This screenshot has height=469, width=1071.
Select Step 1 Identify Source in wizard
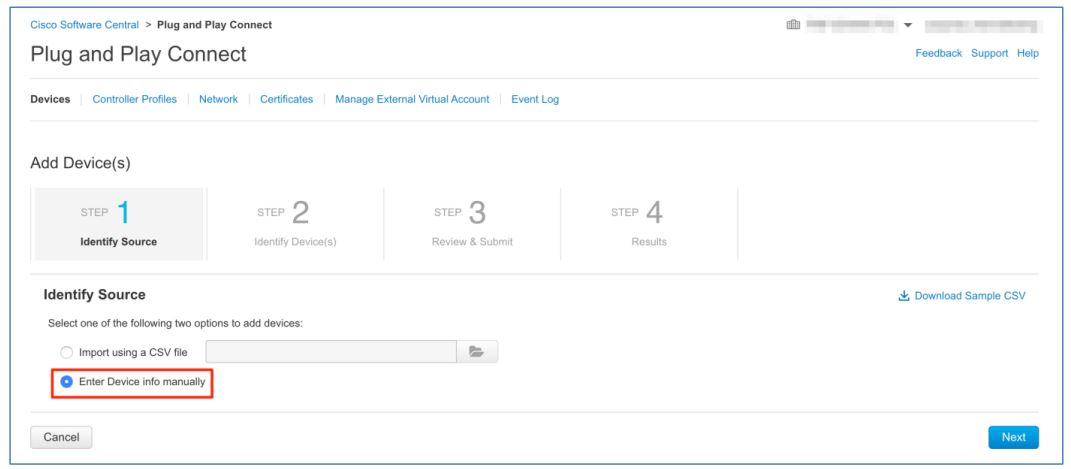point(118,224)
